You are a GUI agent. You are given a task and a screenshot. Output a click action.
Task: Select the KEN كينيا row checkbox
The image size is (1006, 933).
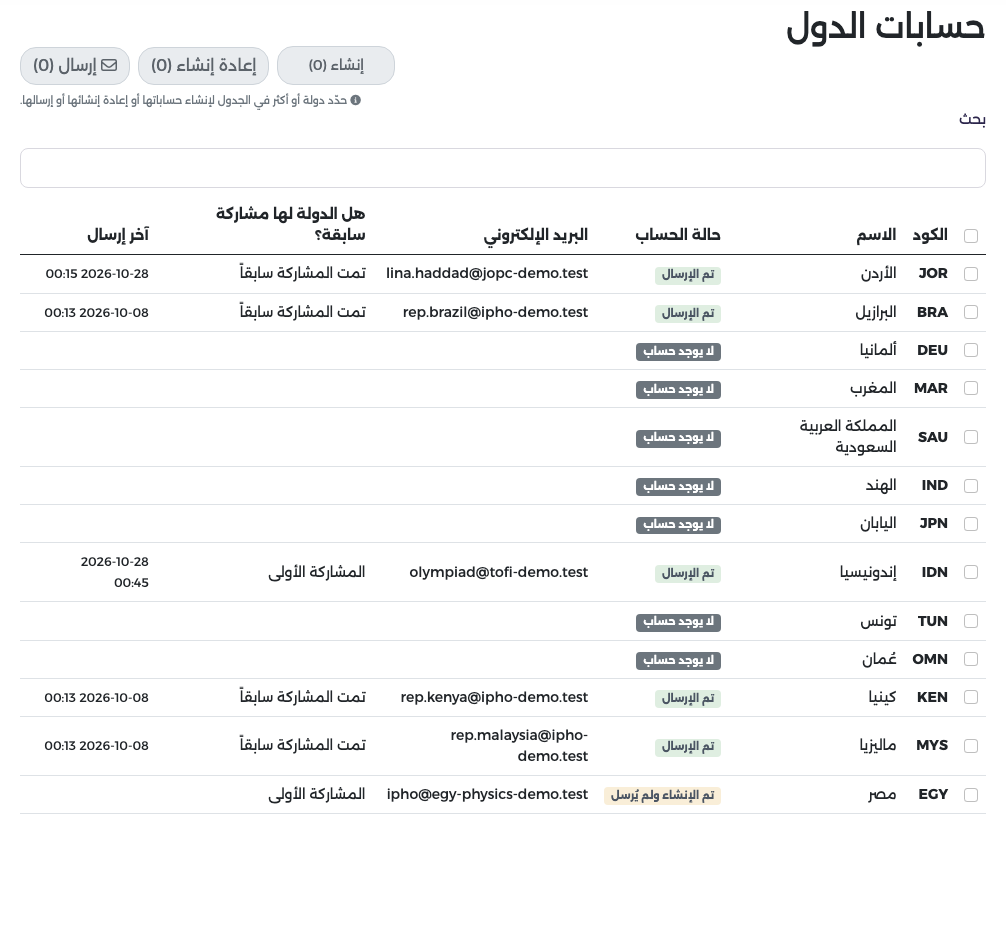[971, 697]
